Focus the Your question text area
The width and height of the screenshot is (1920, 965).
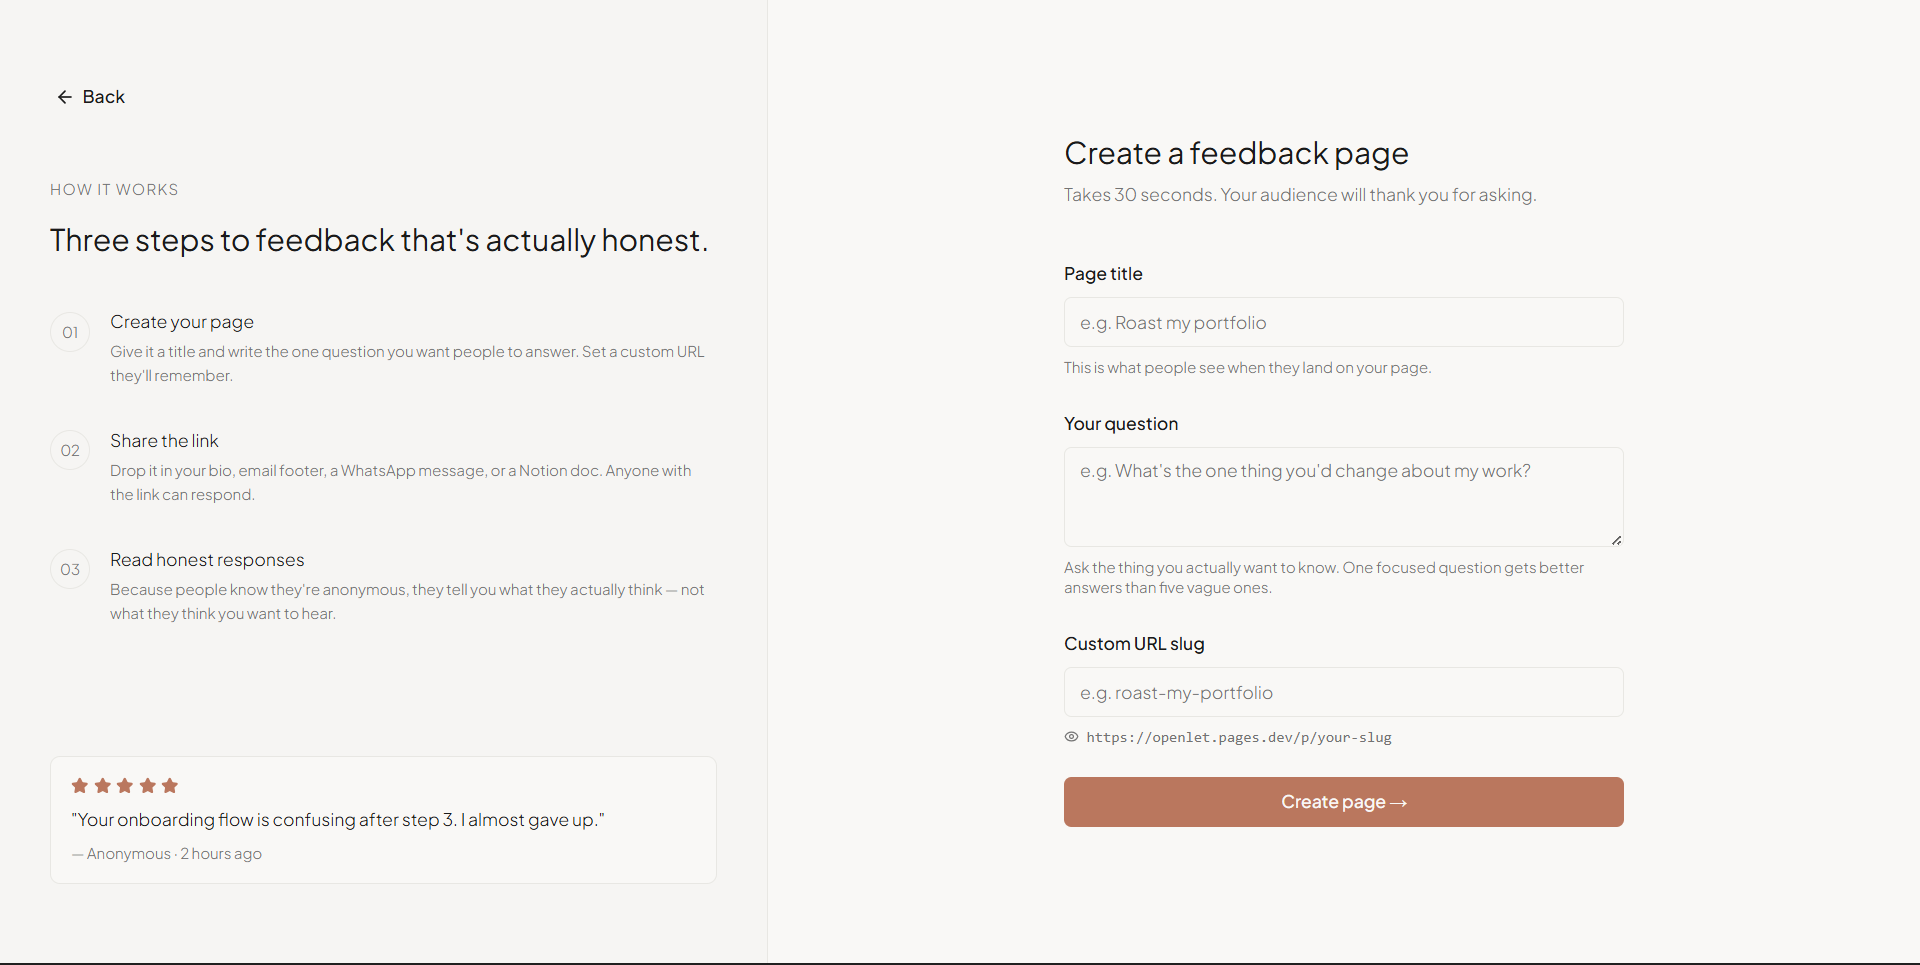coord(1343,497)
